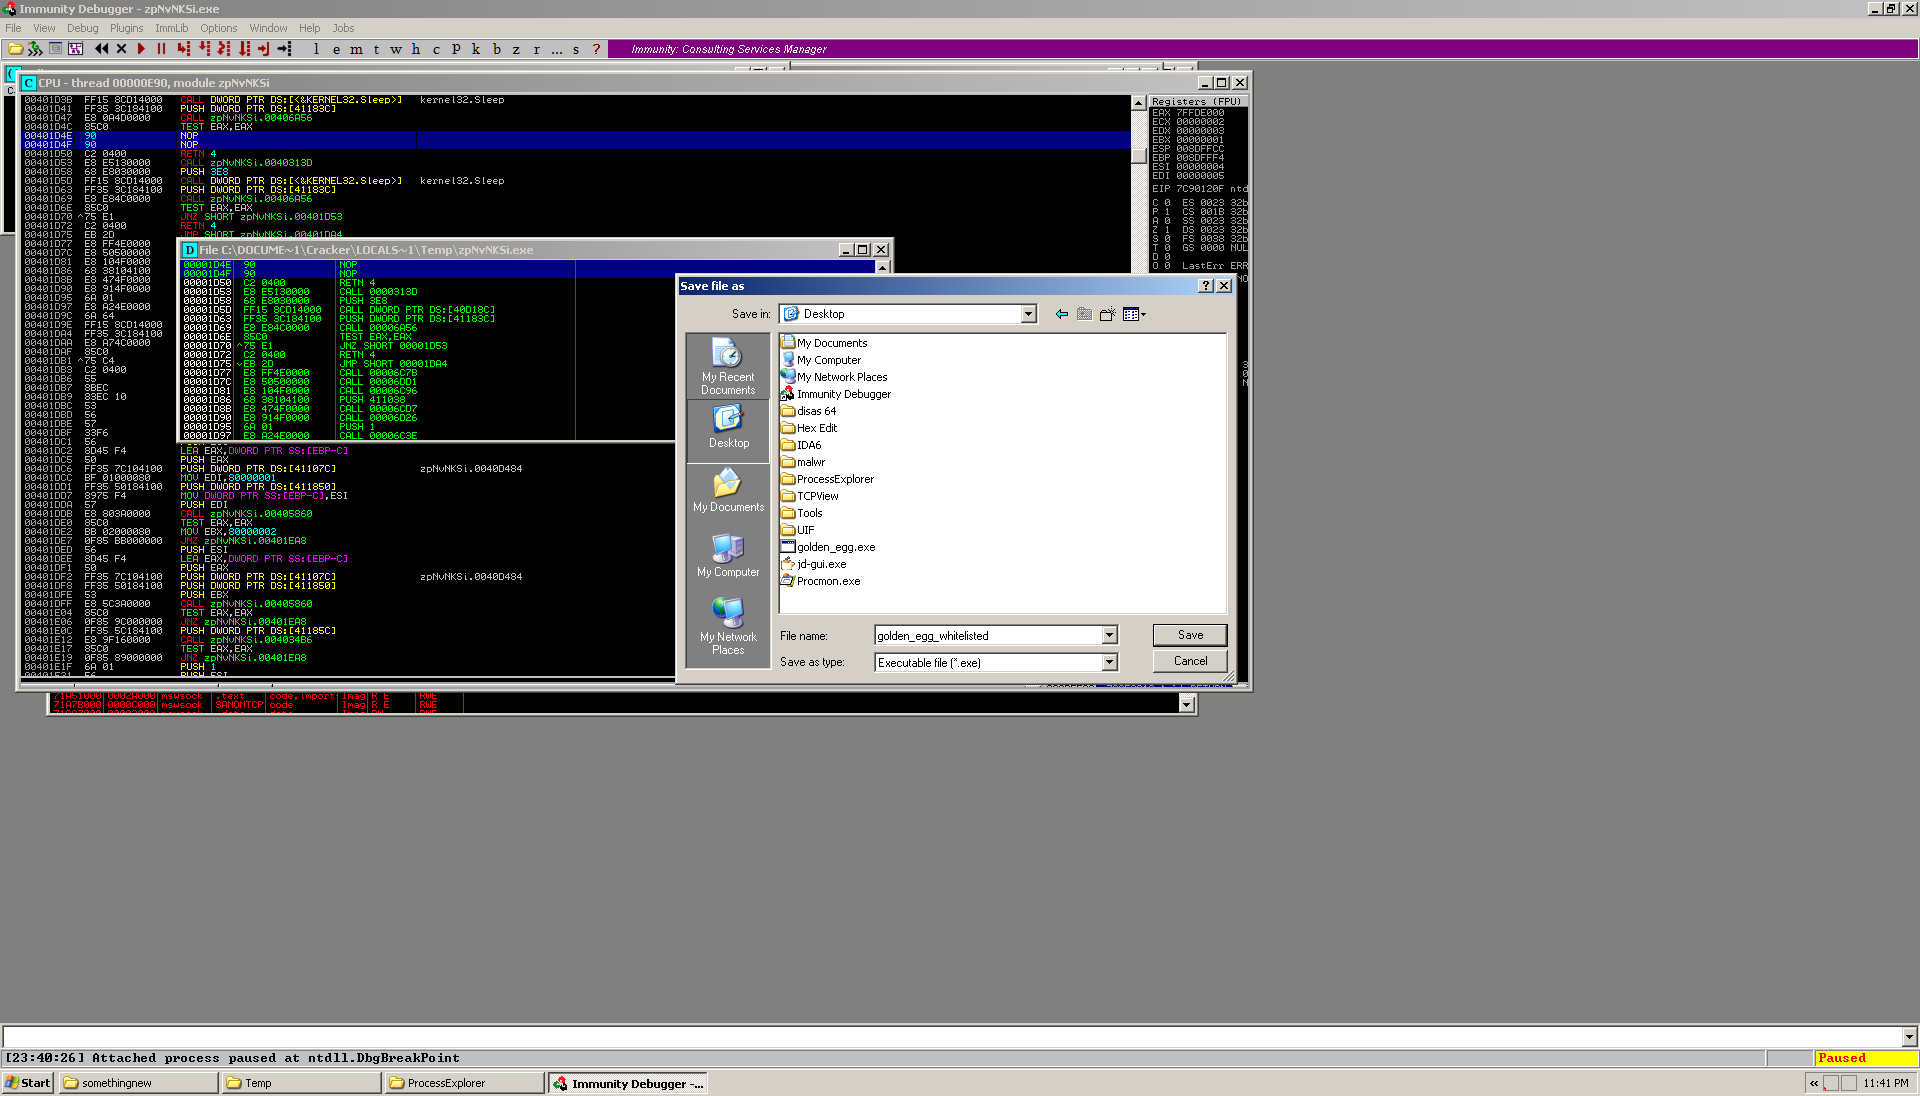This screenshot has width=1920, height=1096.
Task: Click the Step into toolbar icon
Action: point(183,48)
